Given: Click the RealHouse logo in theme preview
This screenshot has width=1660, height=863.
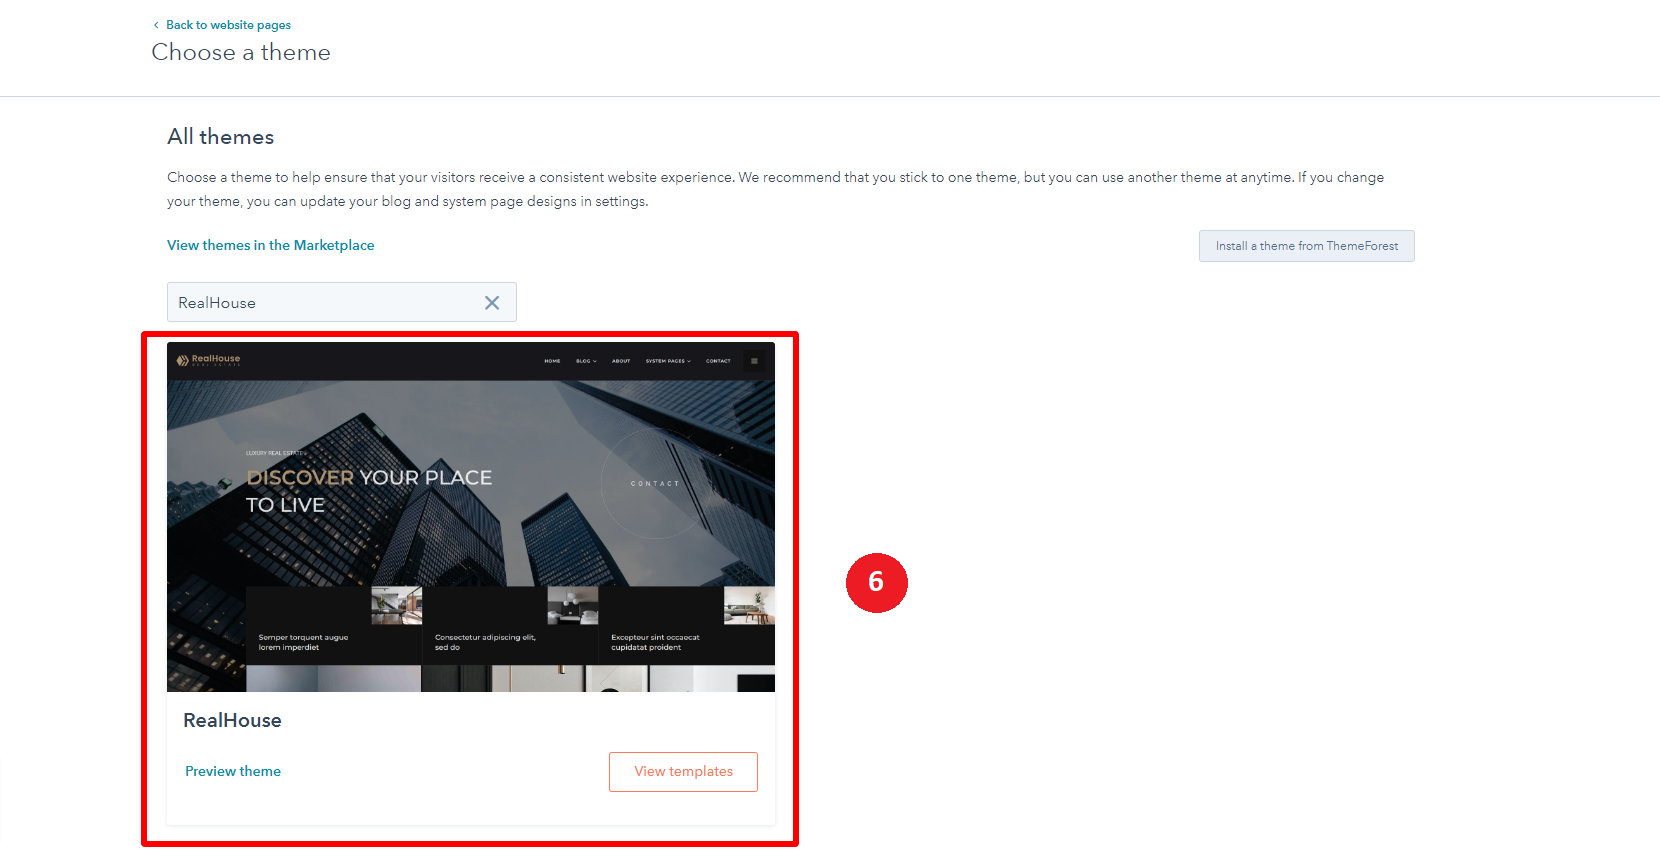Looking at the screenshot, I should tap(209, 360).
